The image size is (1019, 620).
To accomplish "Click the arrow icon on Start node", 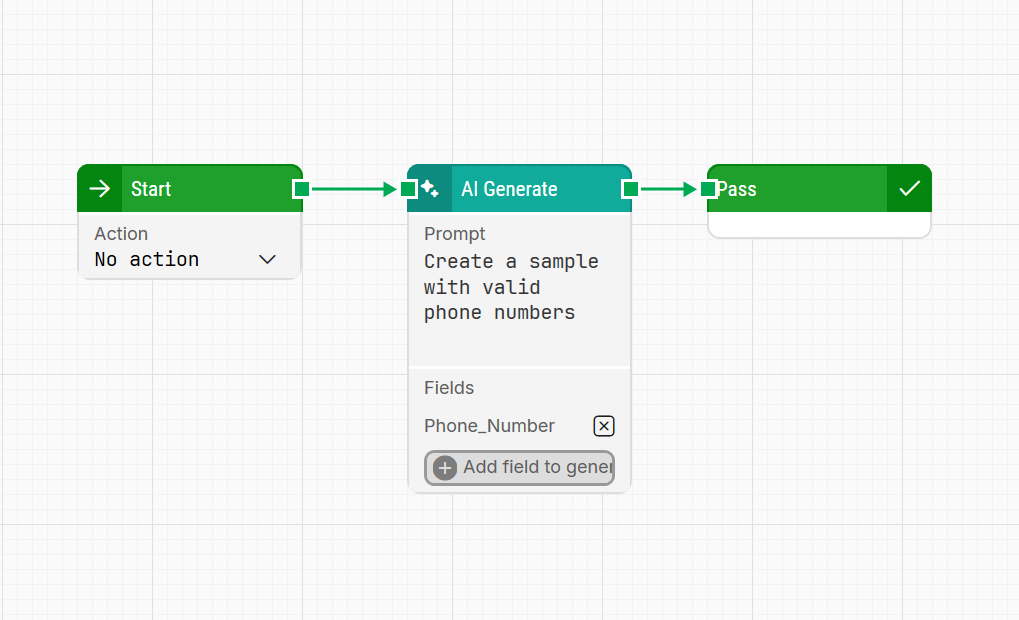I will (100, 189).
